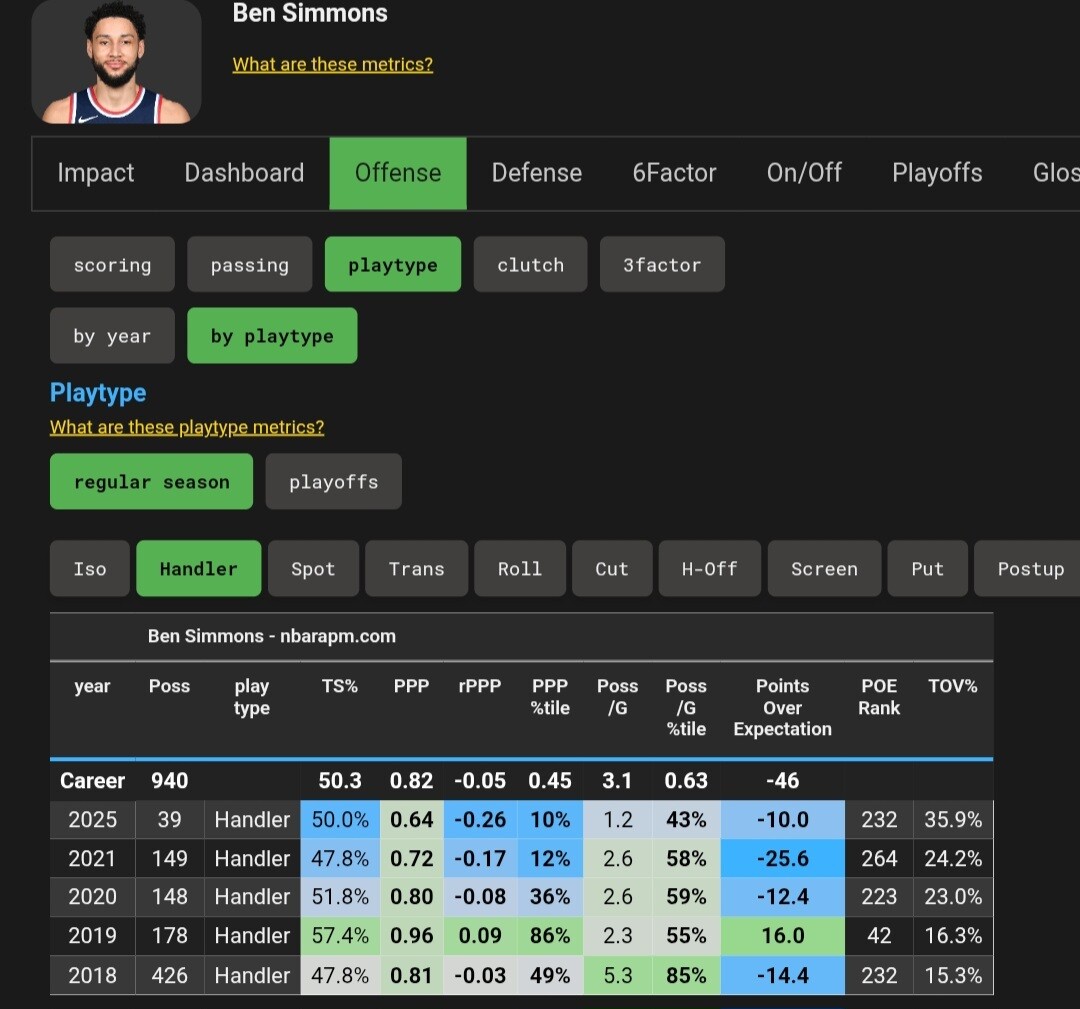Sort table by TS% column header
Viewport: 1080px width, 1009px height.
(340, 687)
